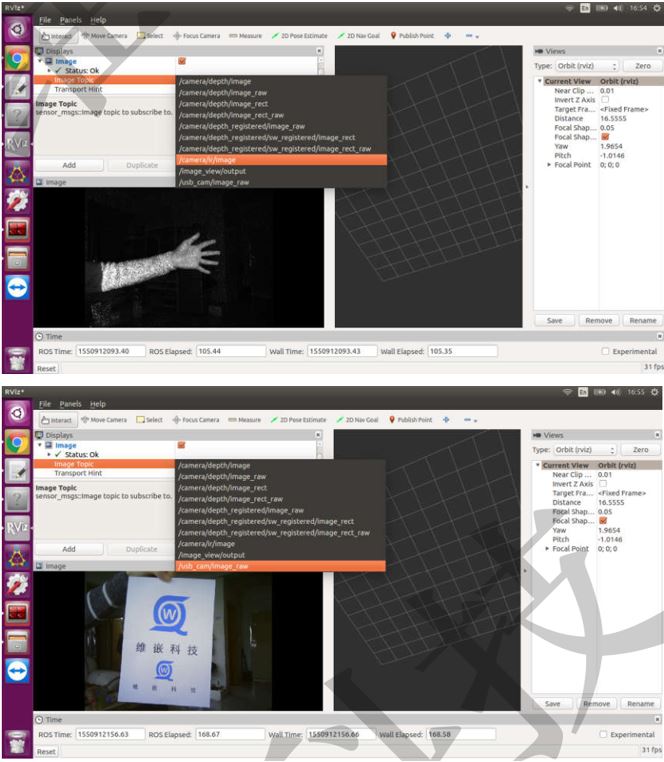
Task: Activate the Measure tool in upper RViz toolbar
Action: coord(247,36)
